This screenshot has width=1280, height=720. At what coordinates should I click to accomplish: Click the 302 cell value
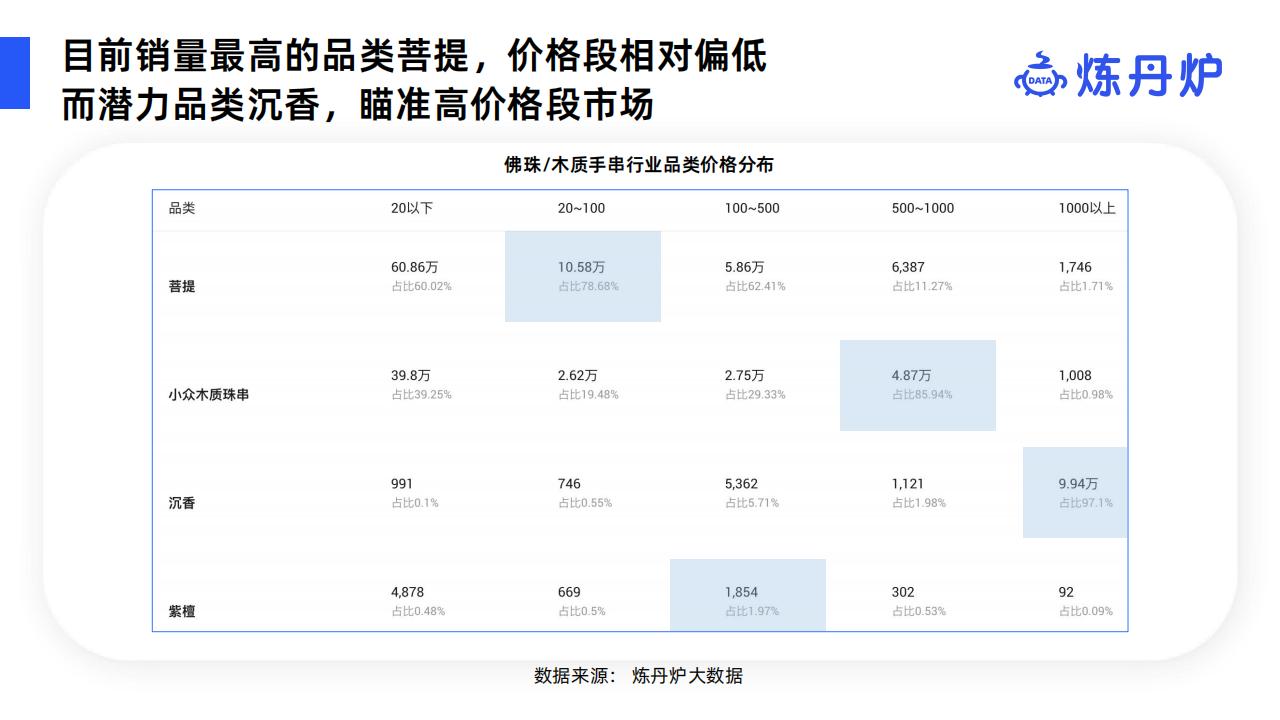point(903,592)
